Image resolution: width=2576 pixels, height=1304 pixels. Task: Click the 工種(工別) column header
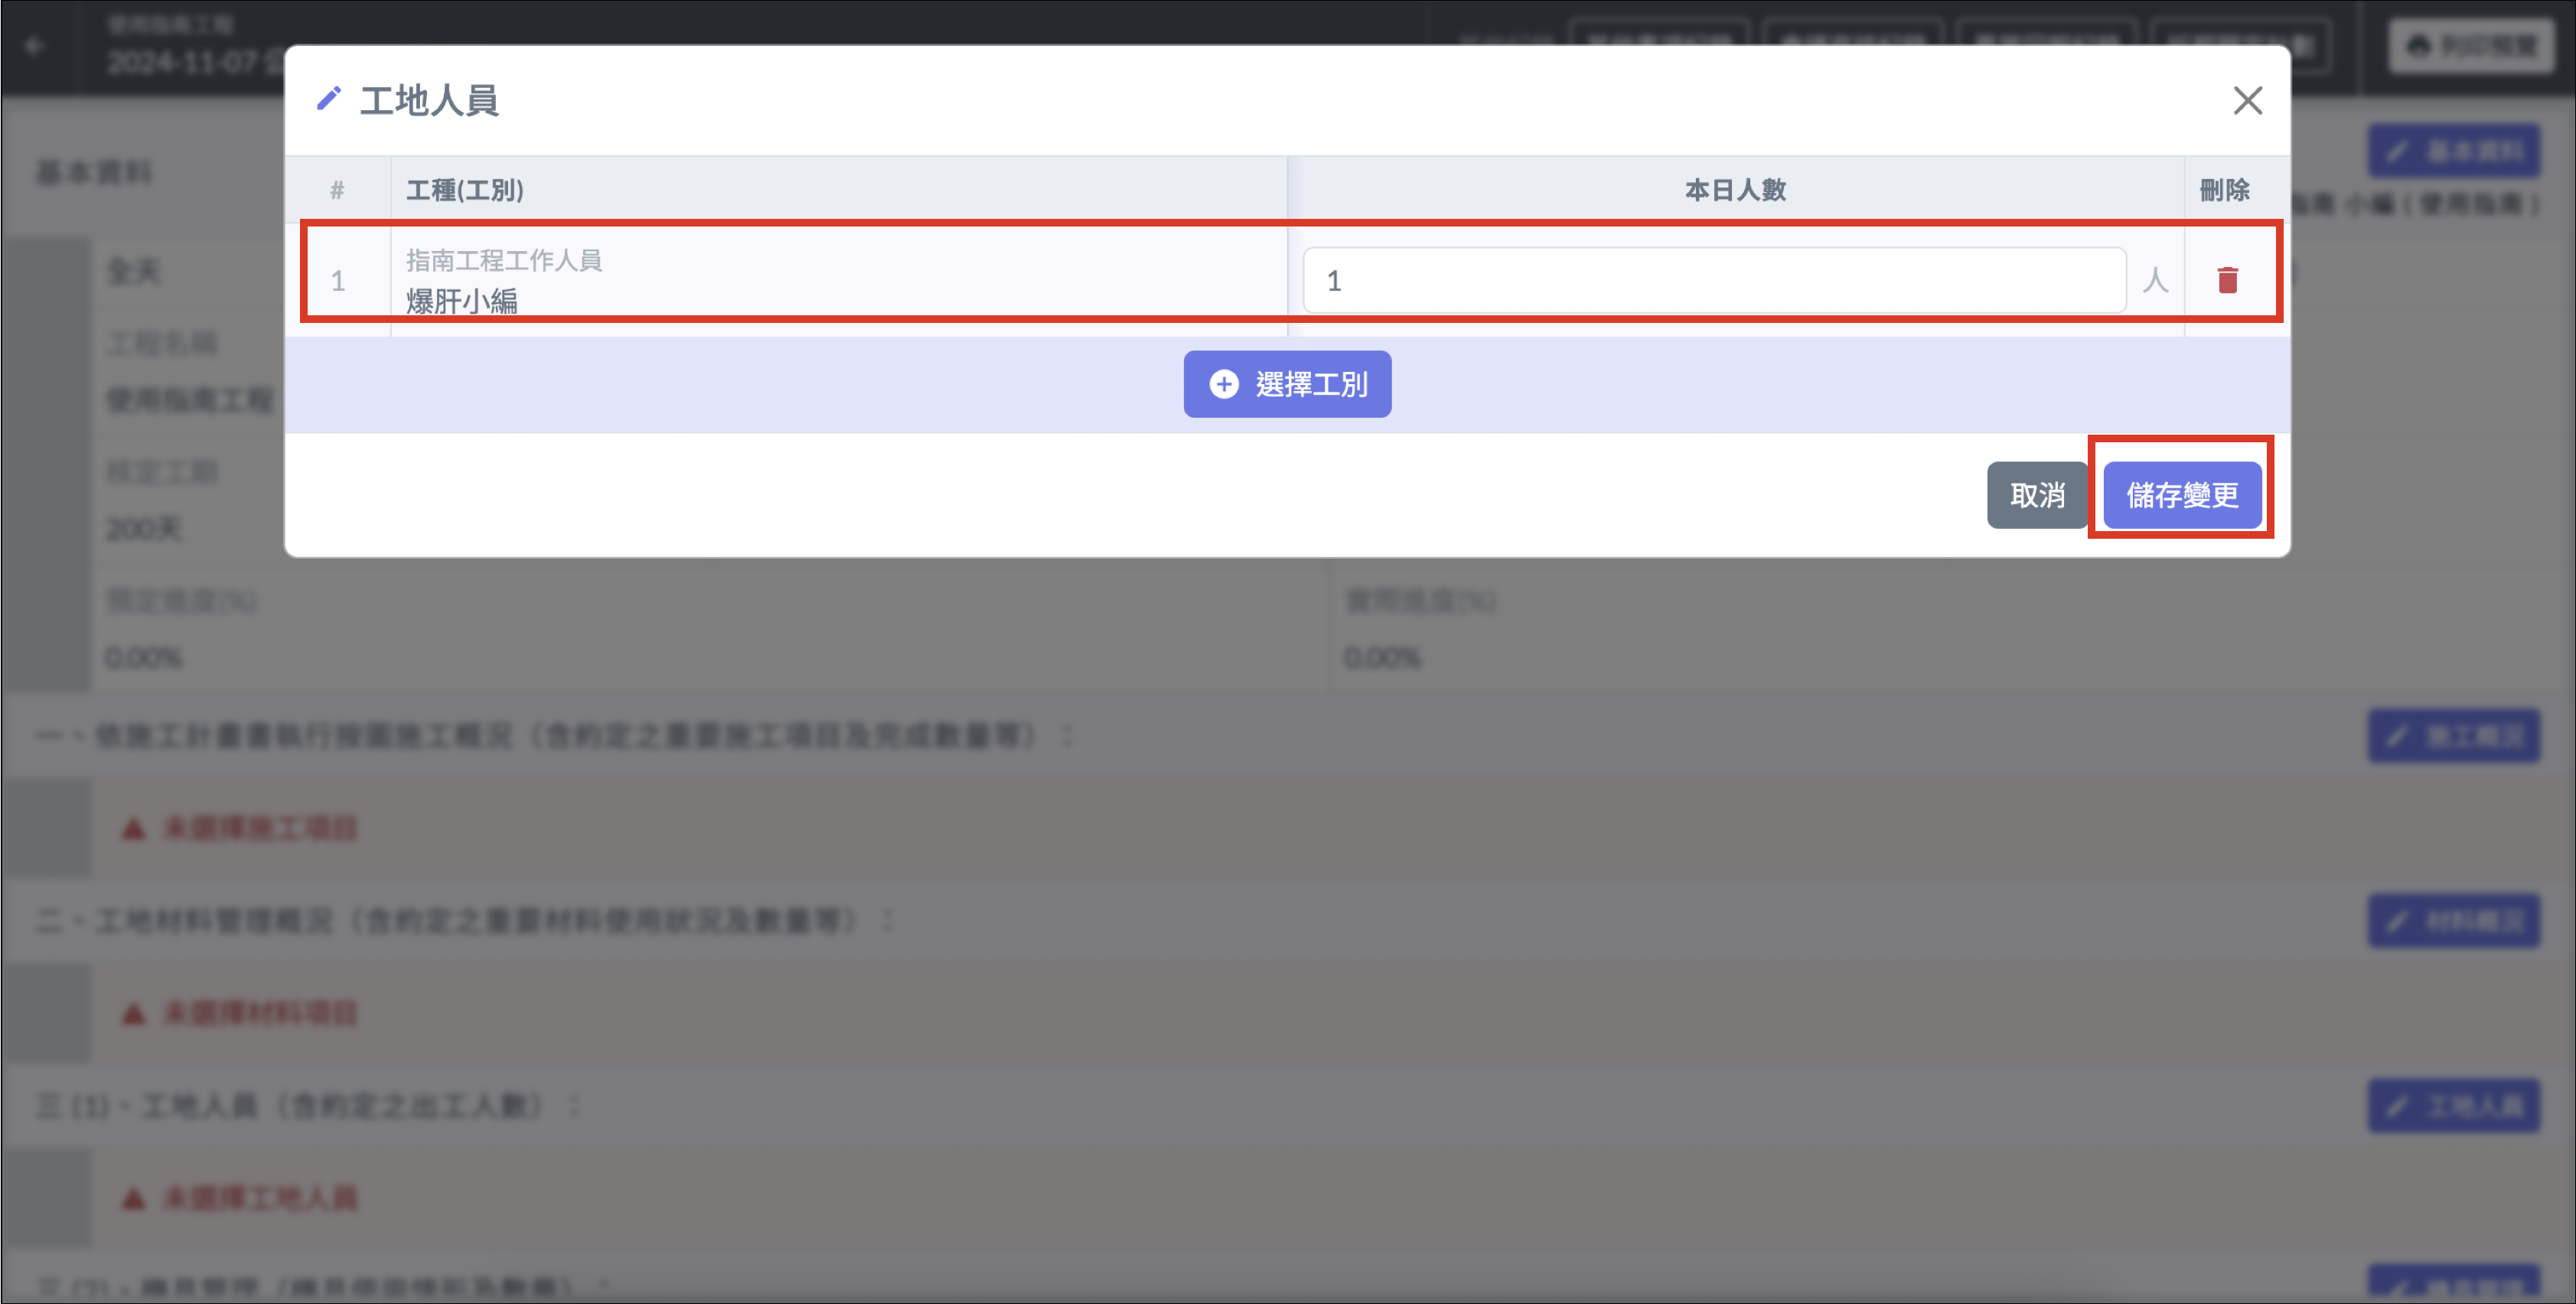465,190
